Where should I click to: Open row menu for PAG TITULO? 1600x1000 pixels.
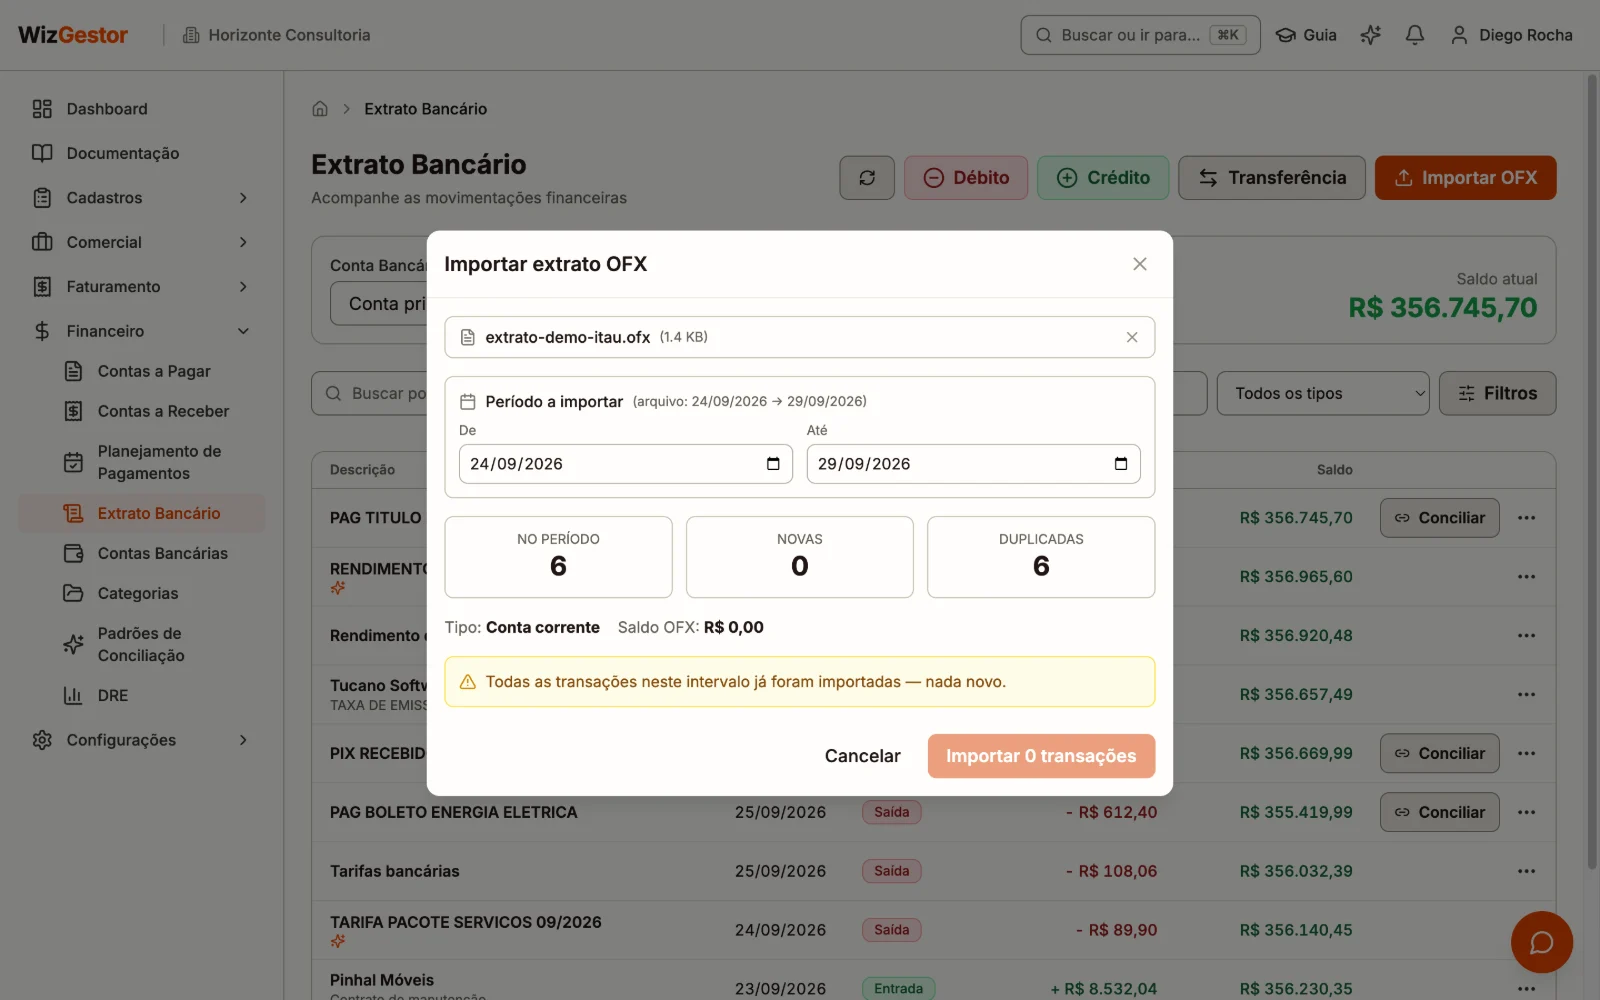1526,518
